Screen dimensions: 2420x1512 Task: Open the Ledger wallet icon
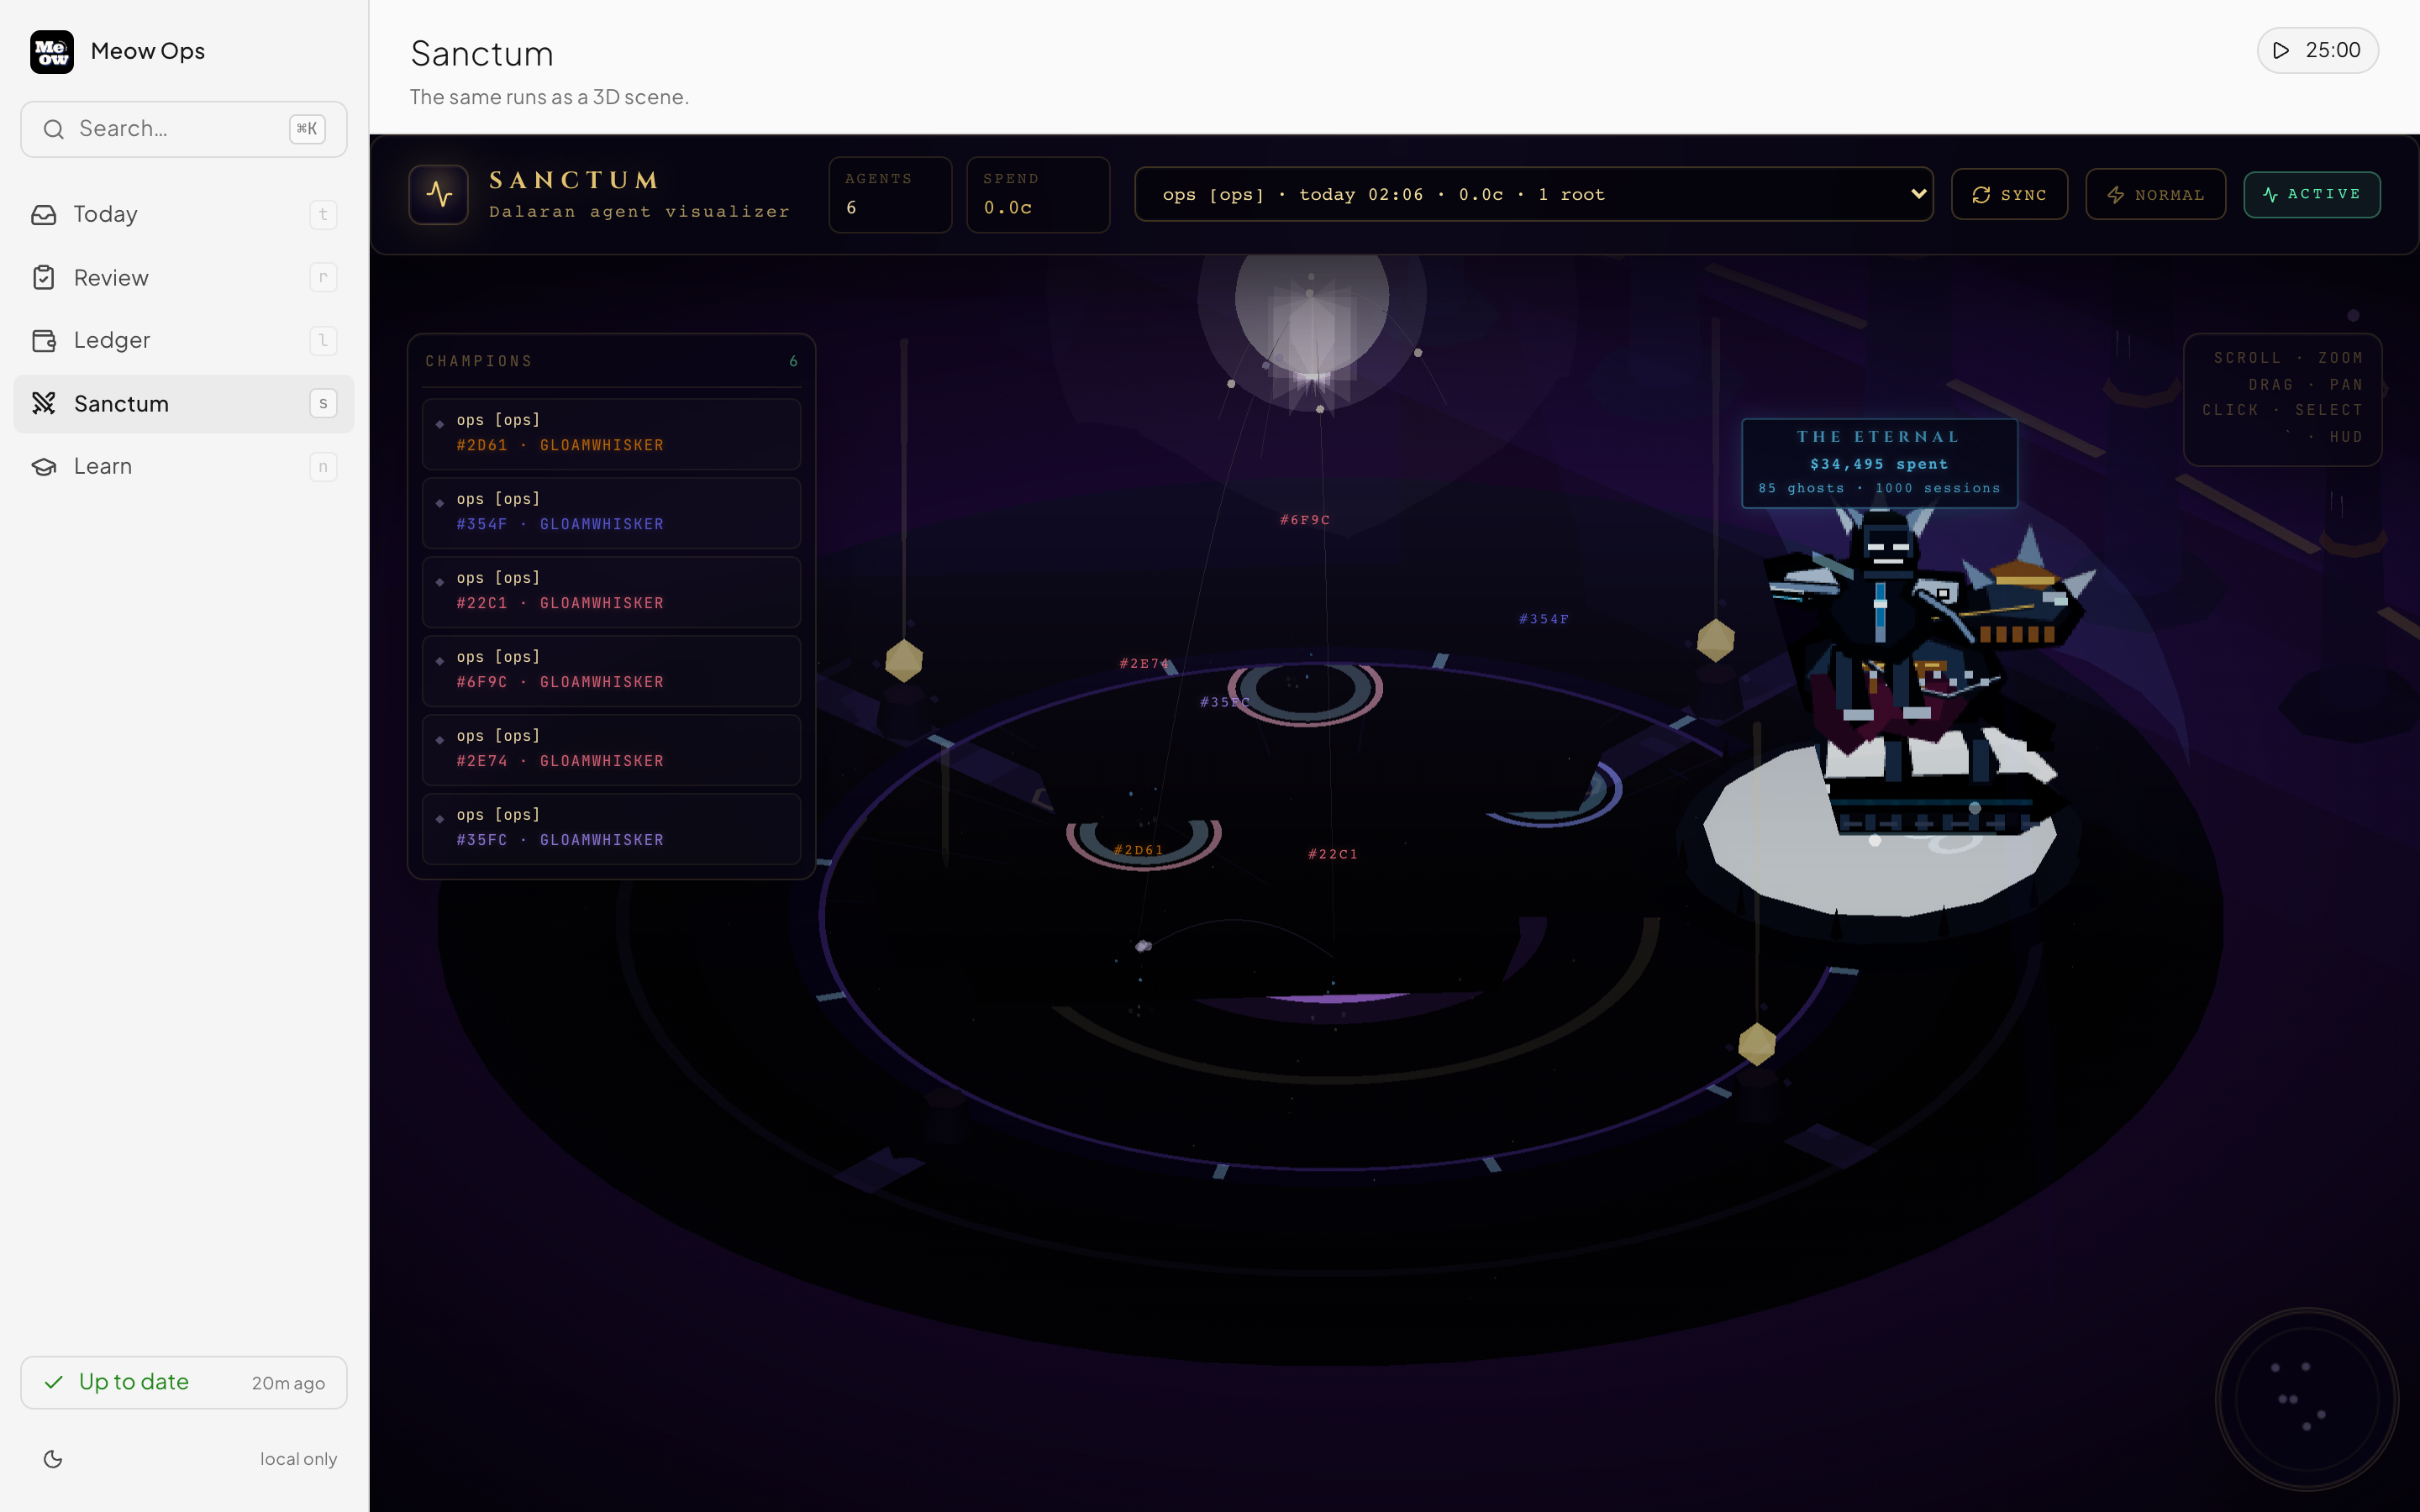click(44, 340)
